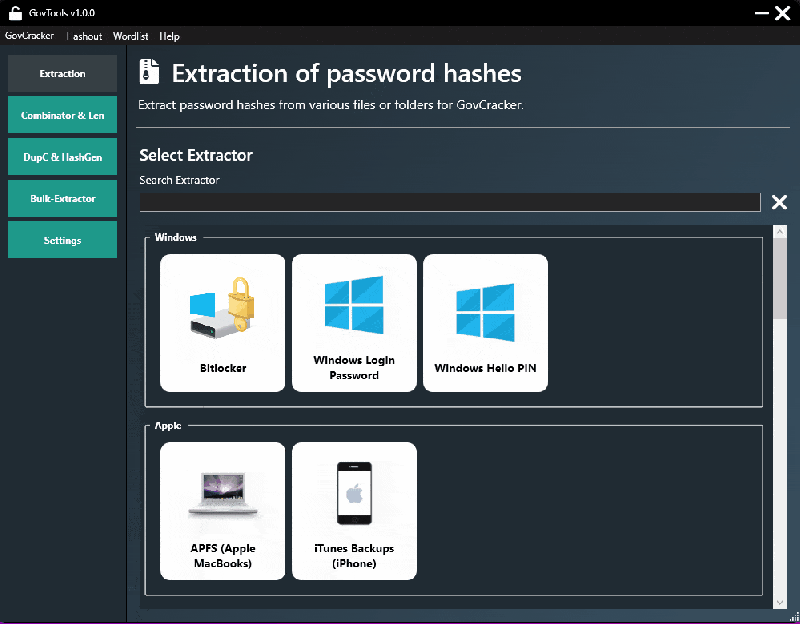Open the Bulk-Extractor section

click(x=62, y=198)
